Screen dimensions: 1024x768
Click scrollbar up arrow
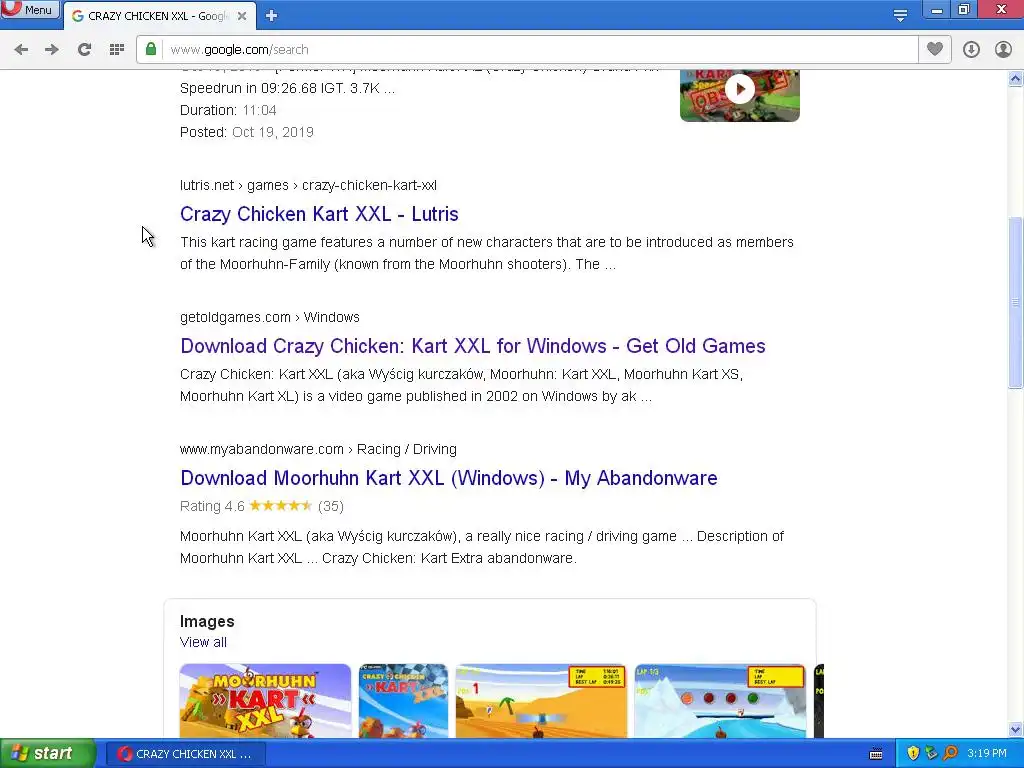(1016, 79)
